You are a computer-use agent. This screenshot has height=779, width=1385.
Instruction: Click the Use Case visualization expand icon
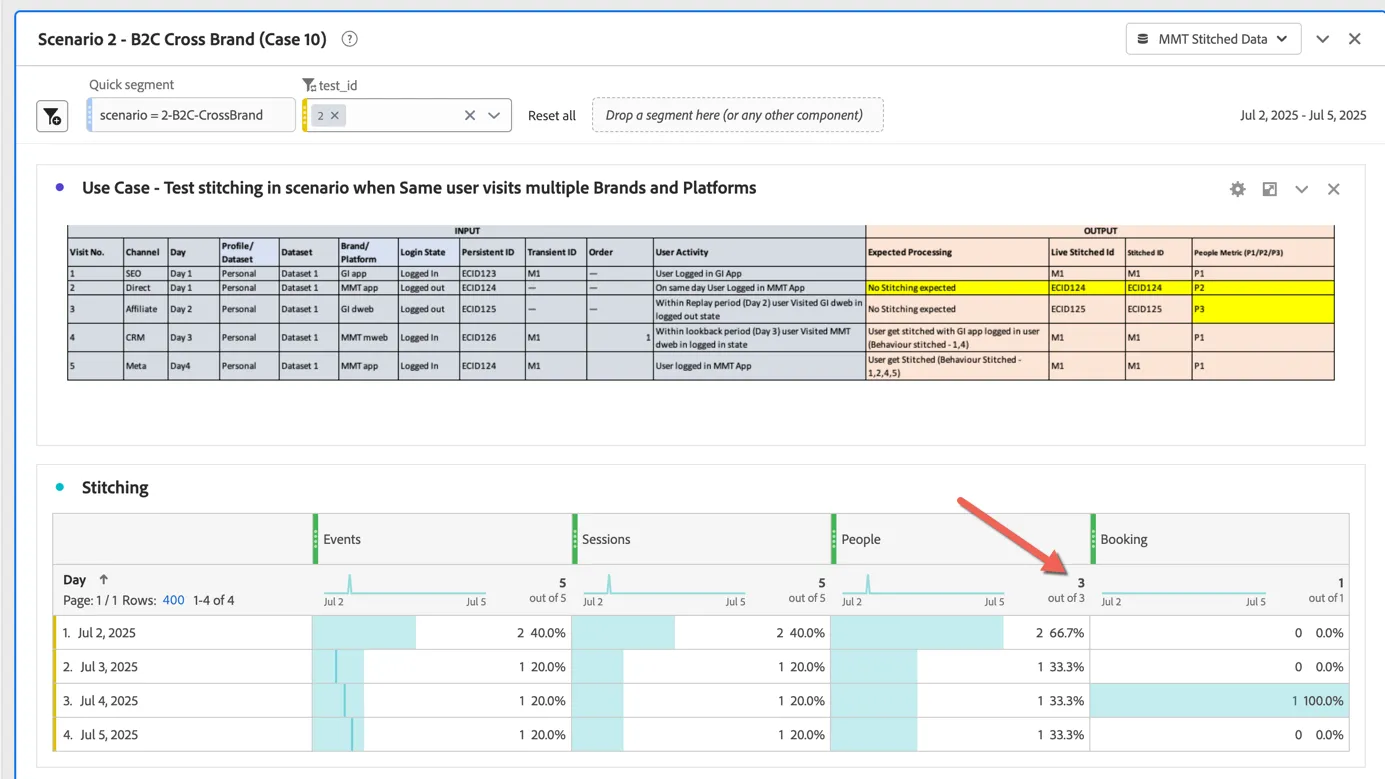tap(1270, 189)
